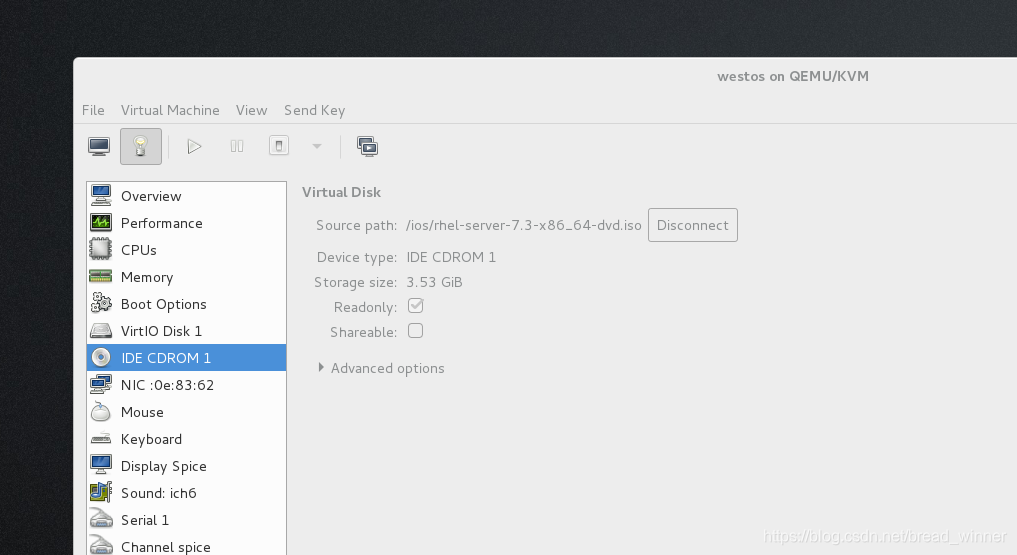The width and height of the screenshot is (1017, 555).
Task: Click the Keyboard device icon
Action: tap(101, 439)
